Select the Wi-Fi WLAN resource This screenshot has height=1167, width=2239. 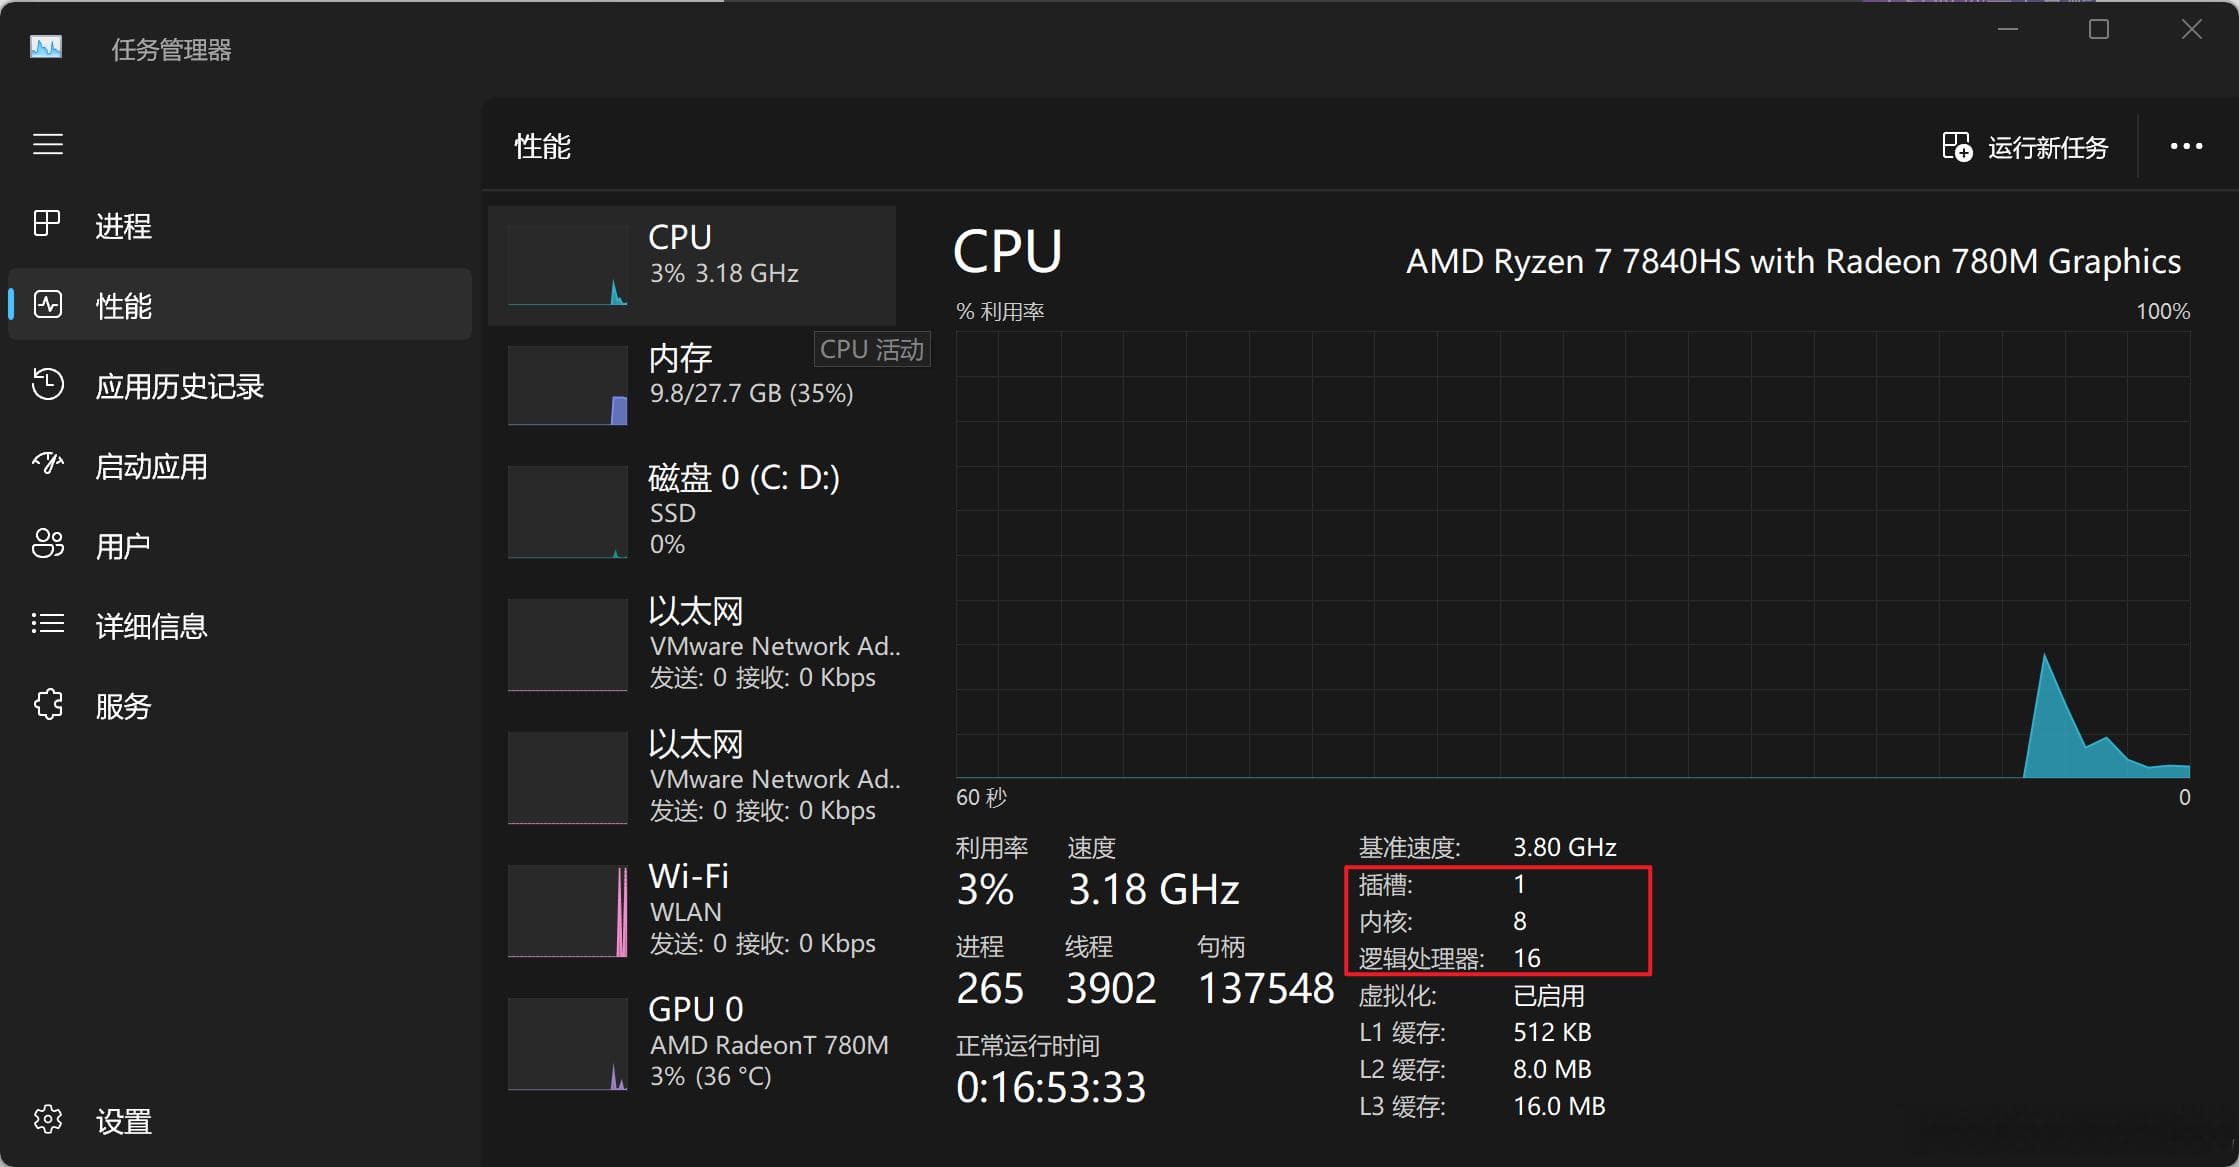coord(692,910)
